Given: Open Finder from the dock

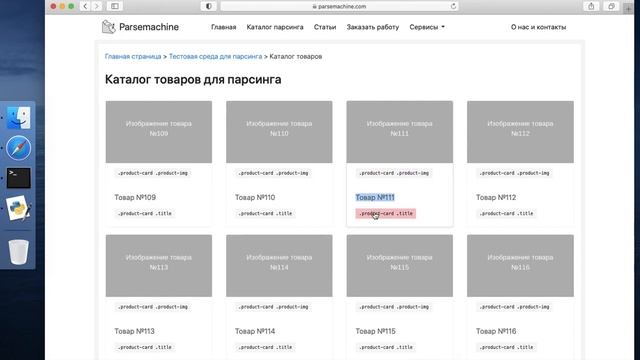Looking at the screenshot, I should [18, 118].
